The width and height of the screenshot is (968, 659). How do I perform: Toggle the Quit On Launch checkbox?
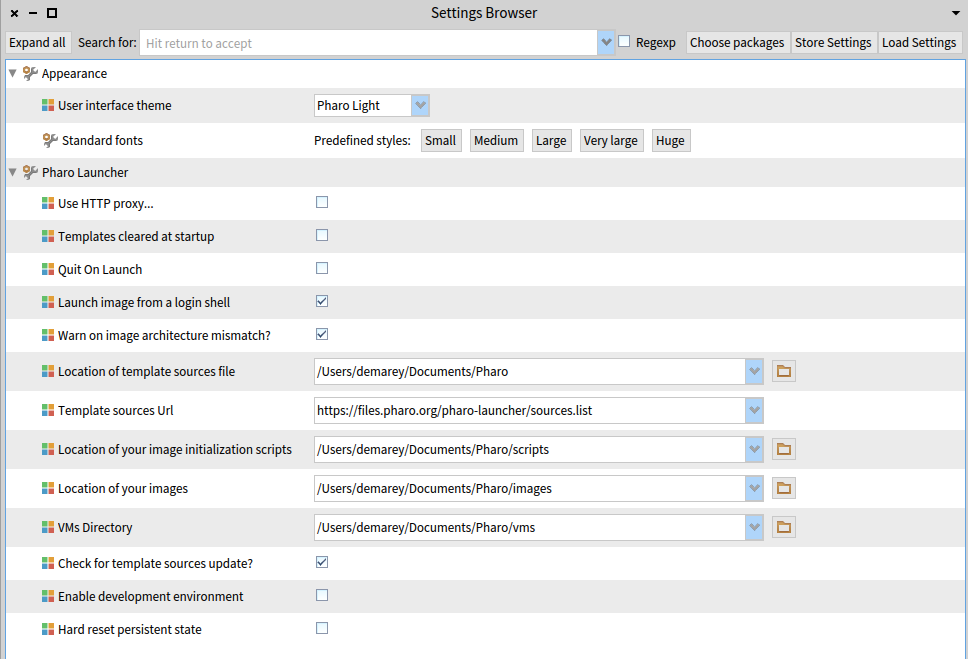pyautogui.click(x=322, y=268)
